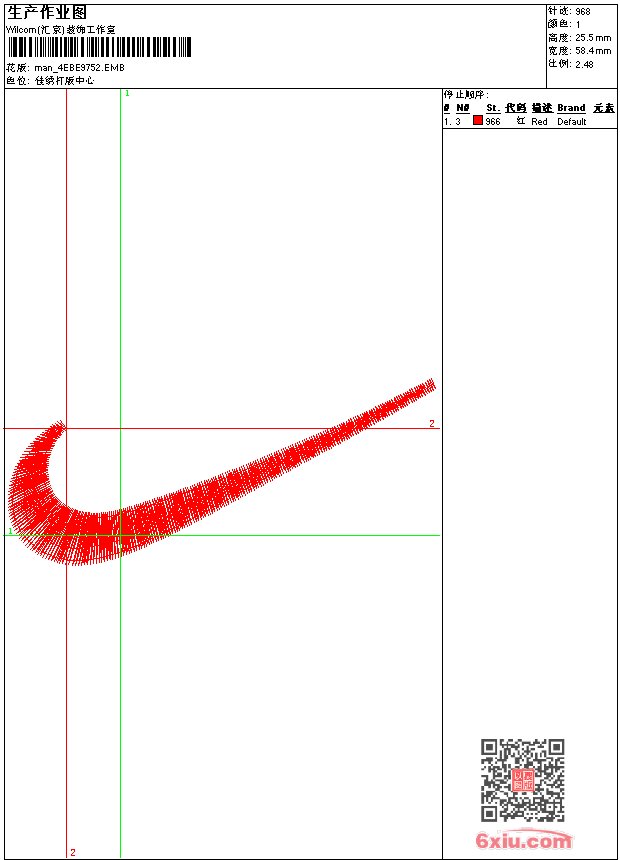Click the title '生产作业图'
This screenshot has height=860, width=620.
[47, 13]
